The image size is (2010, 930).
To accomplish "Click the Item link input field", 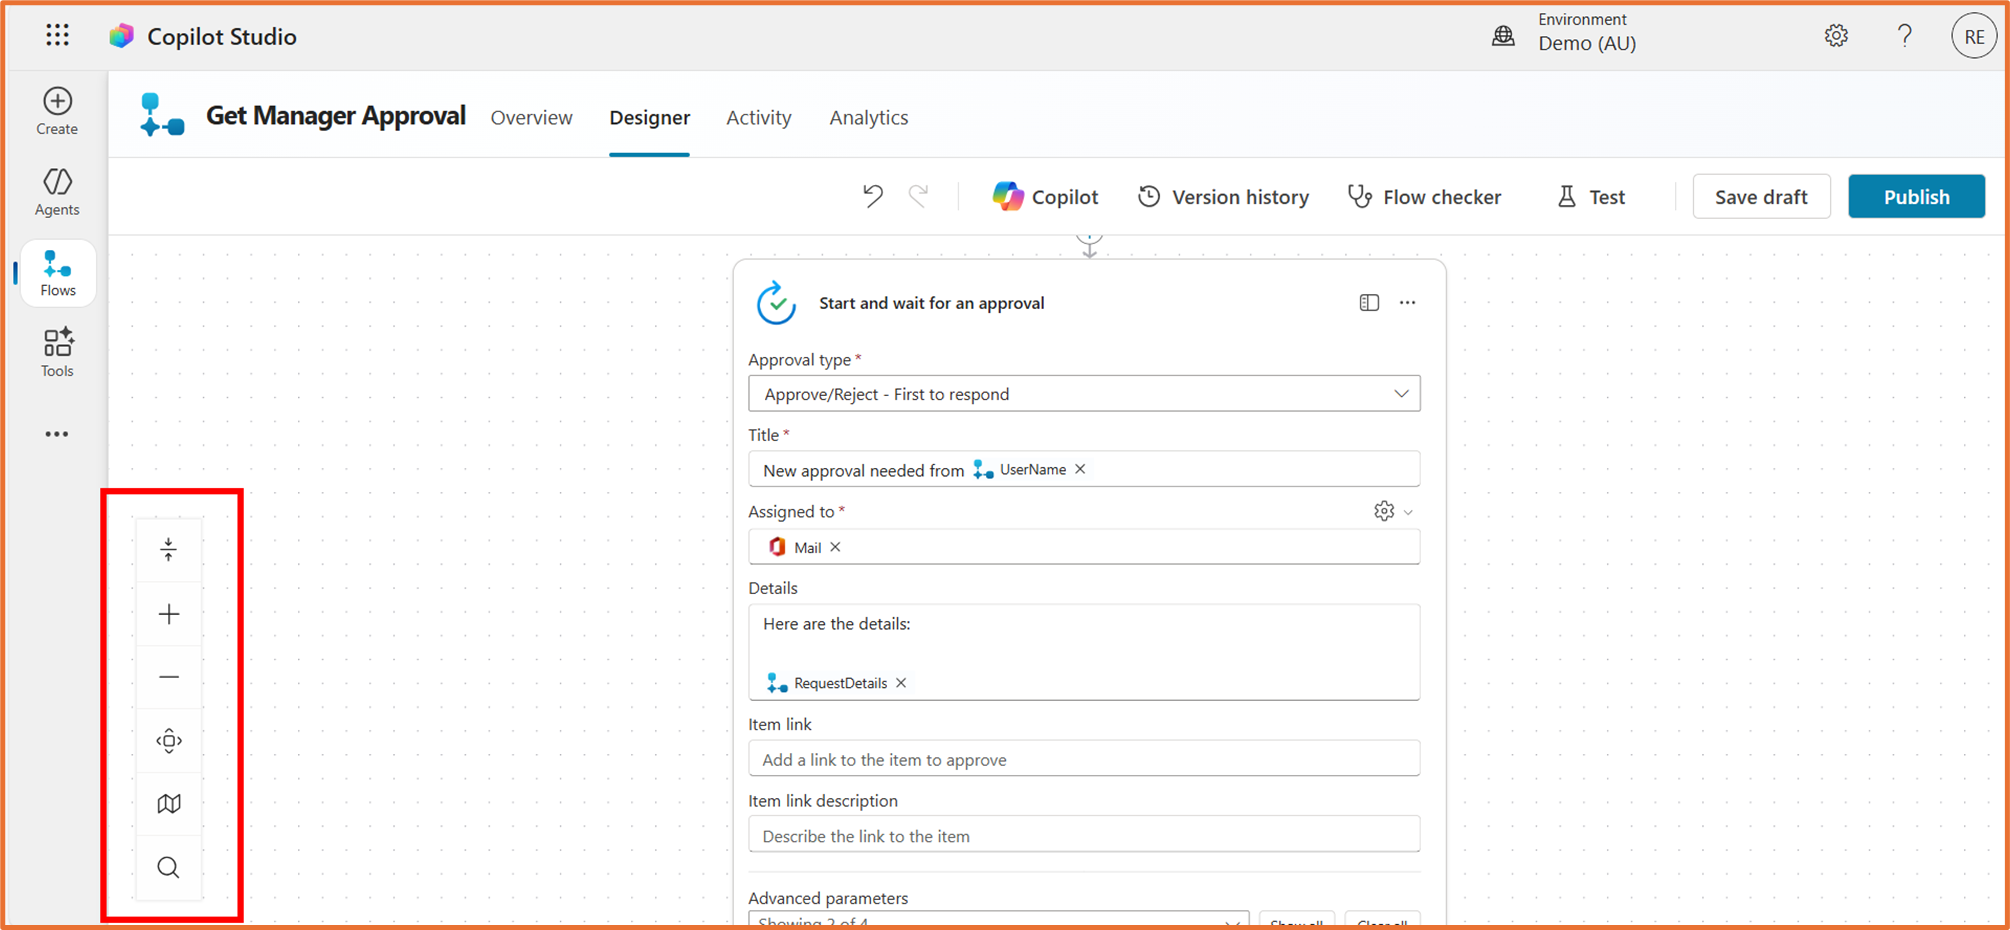I will 1084,759.
